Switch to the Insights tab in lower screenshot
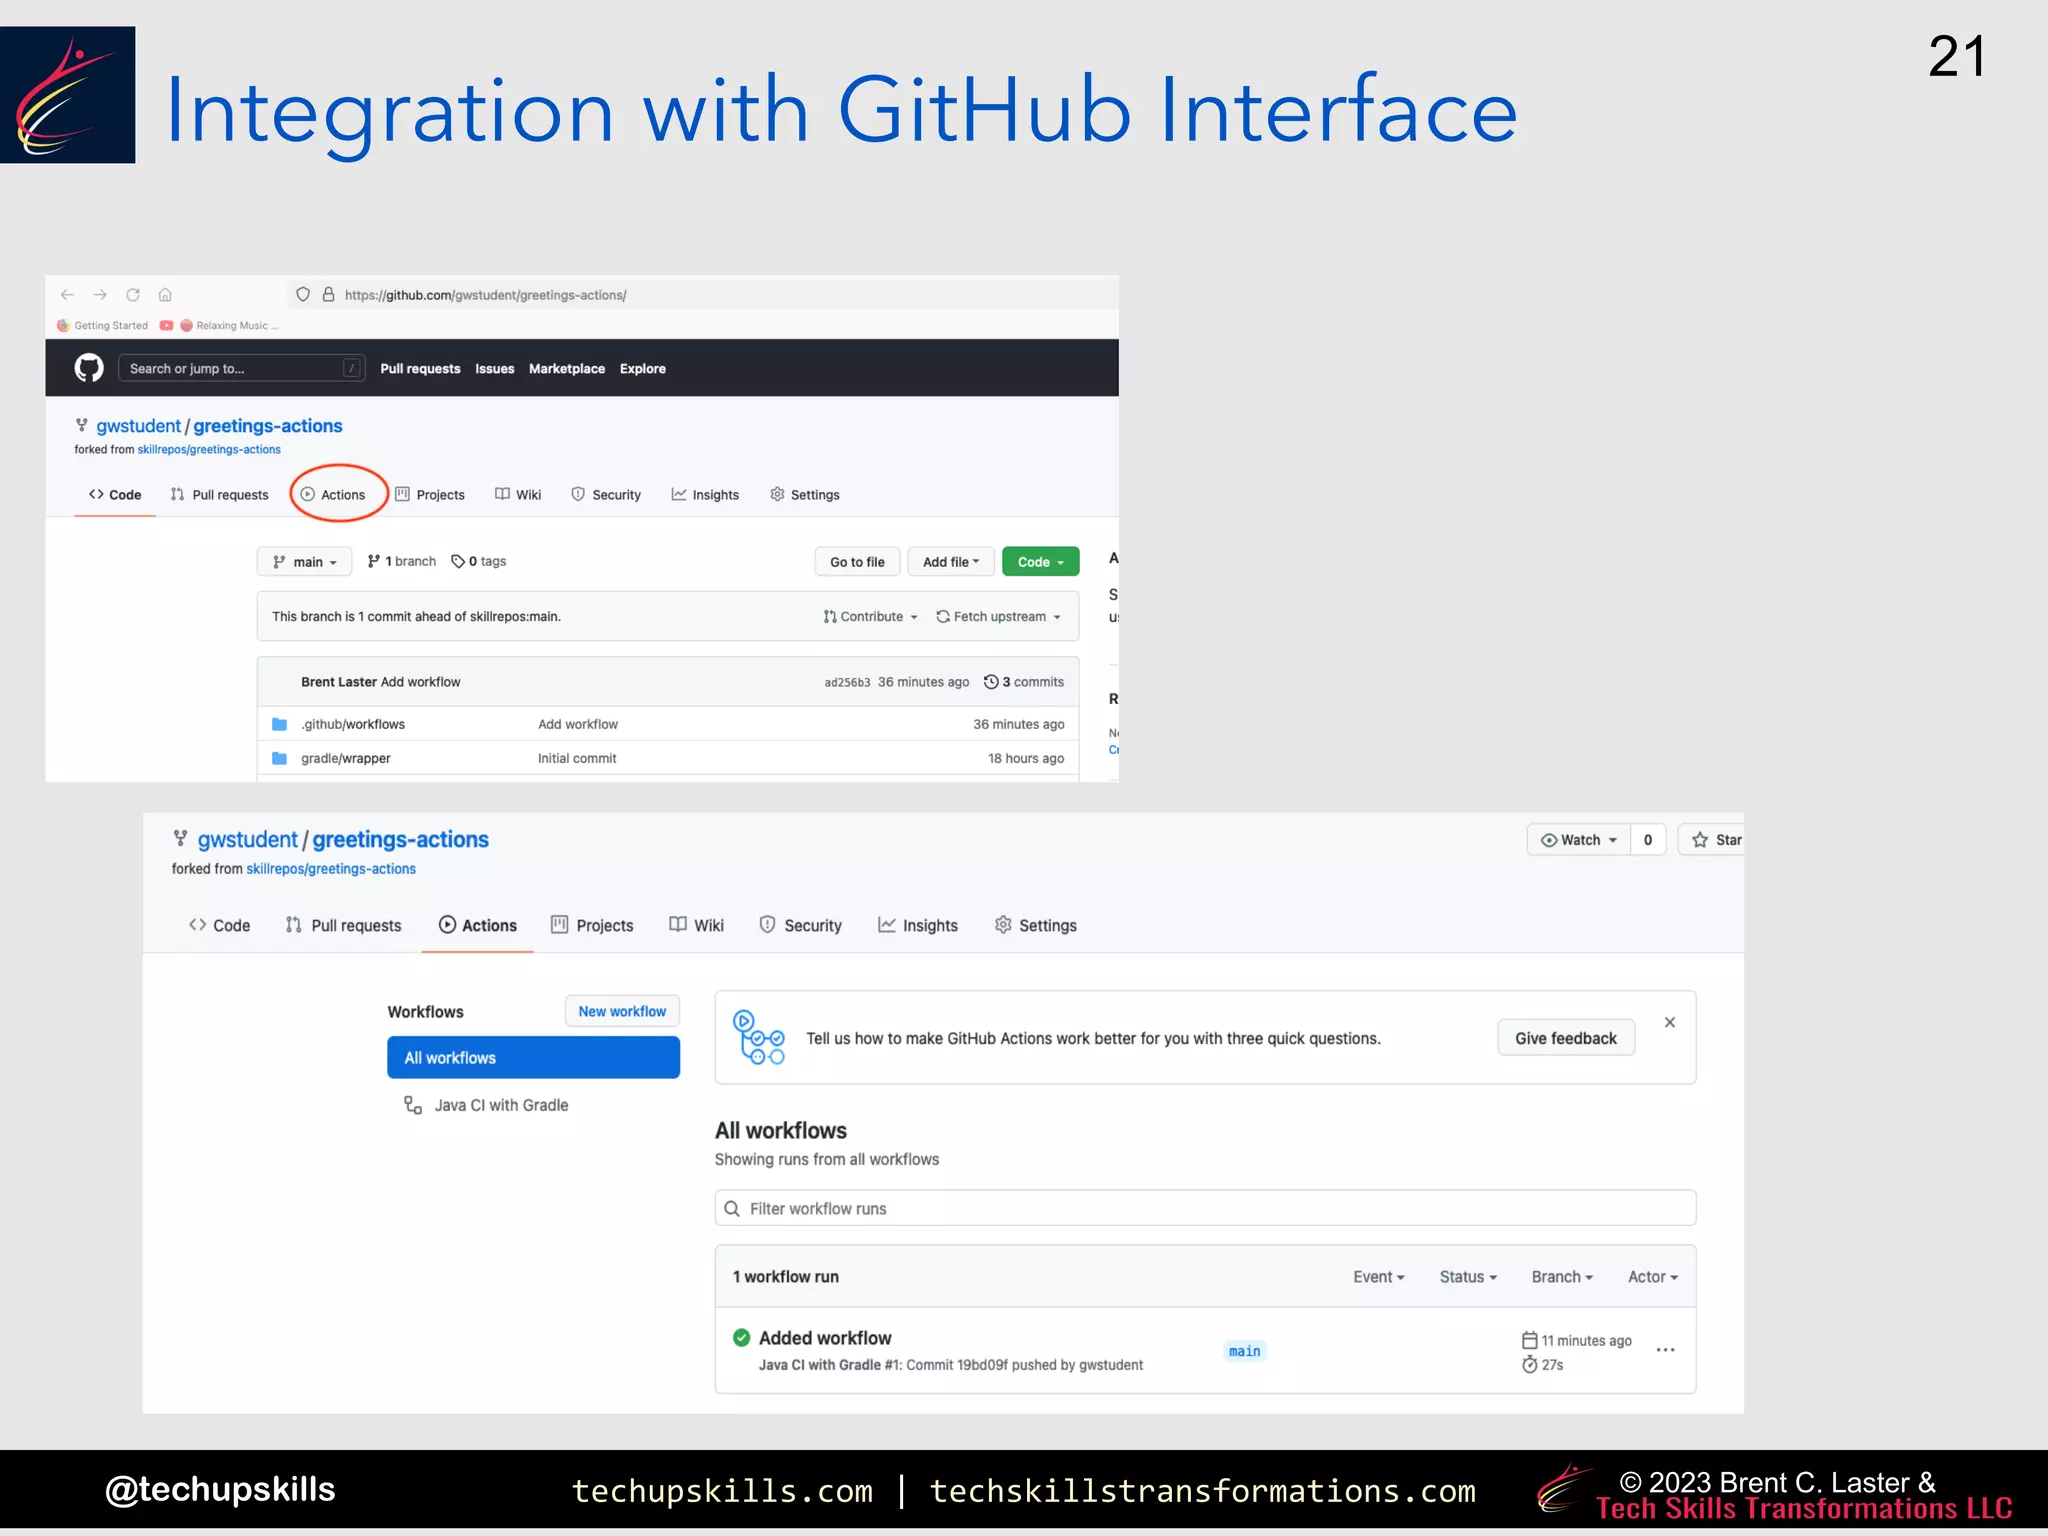Image resolution: width=2048 pixels, height=1536 pixels. [918, 926]
